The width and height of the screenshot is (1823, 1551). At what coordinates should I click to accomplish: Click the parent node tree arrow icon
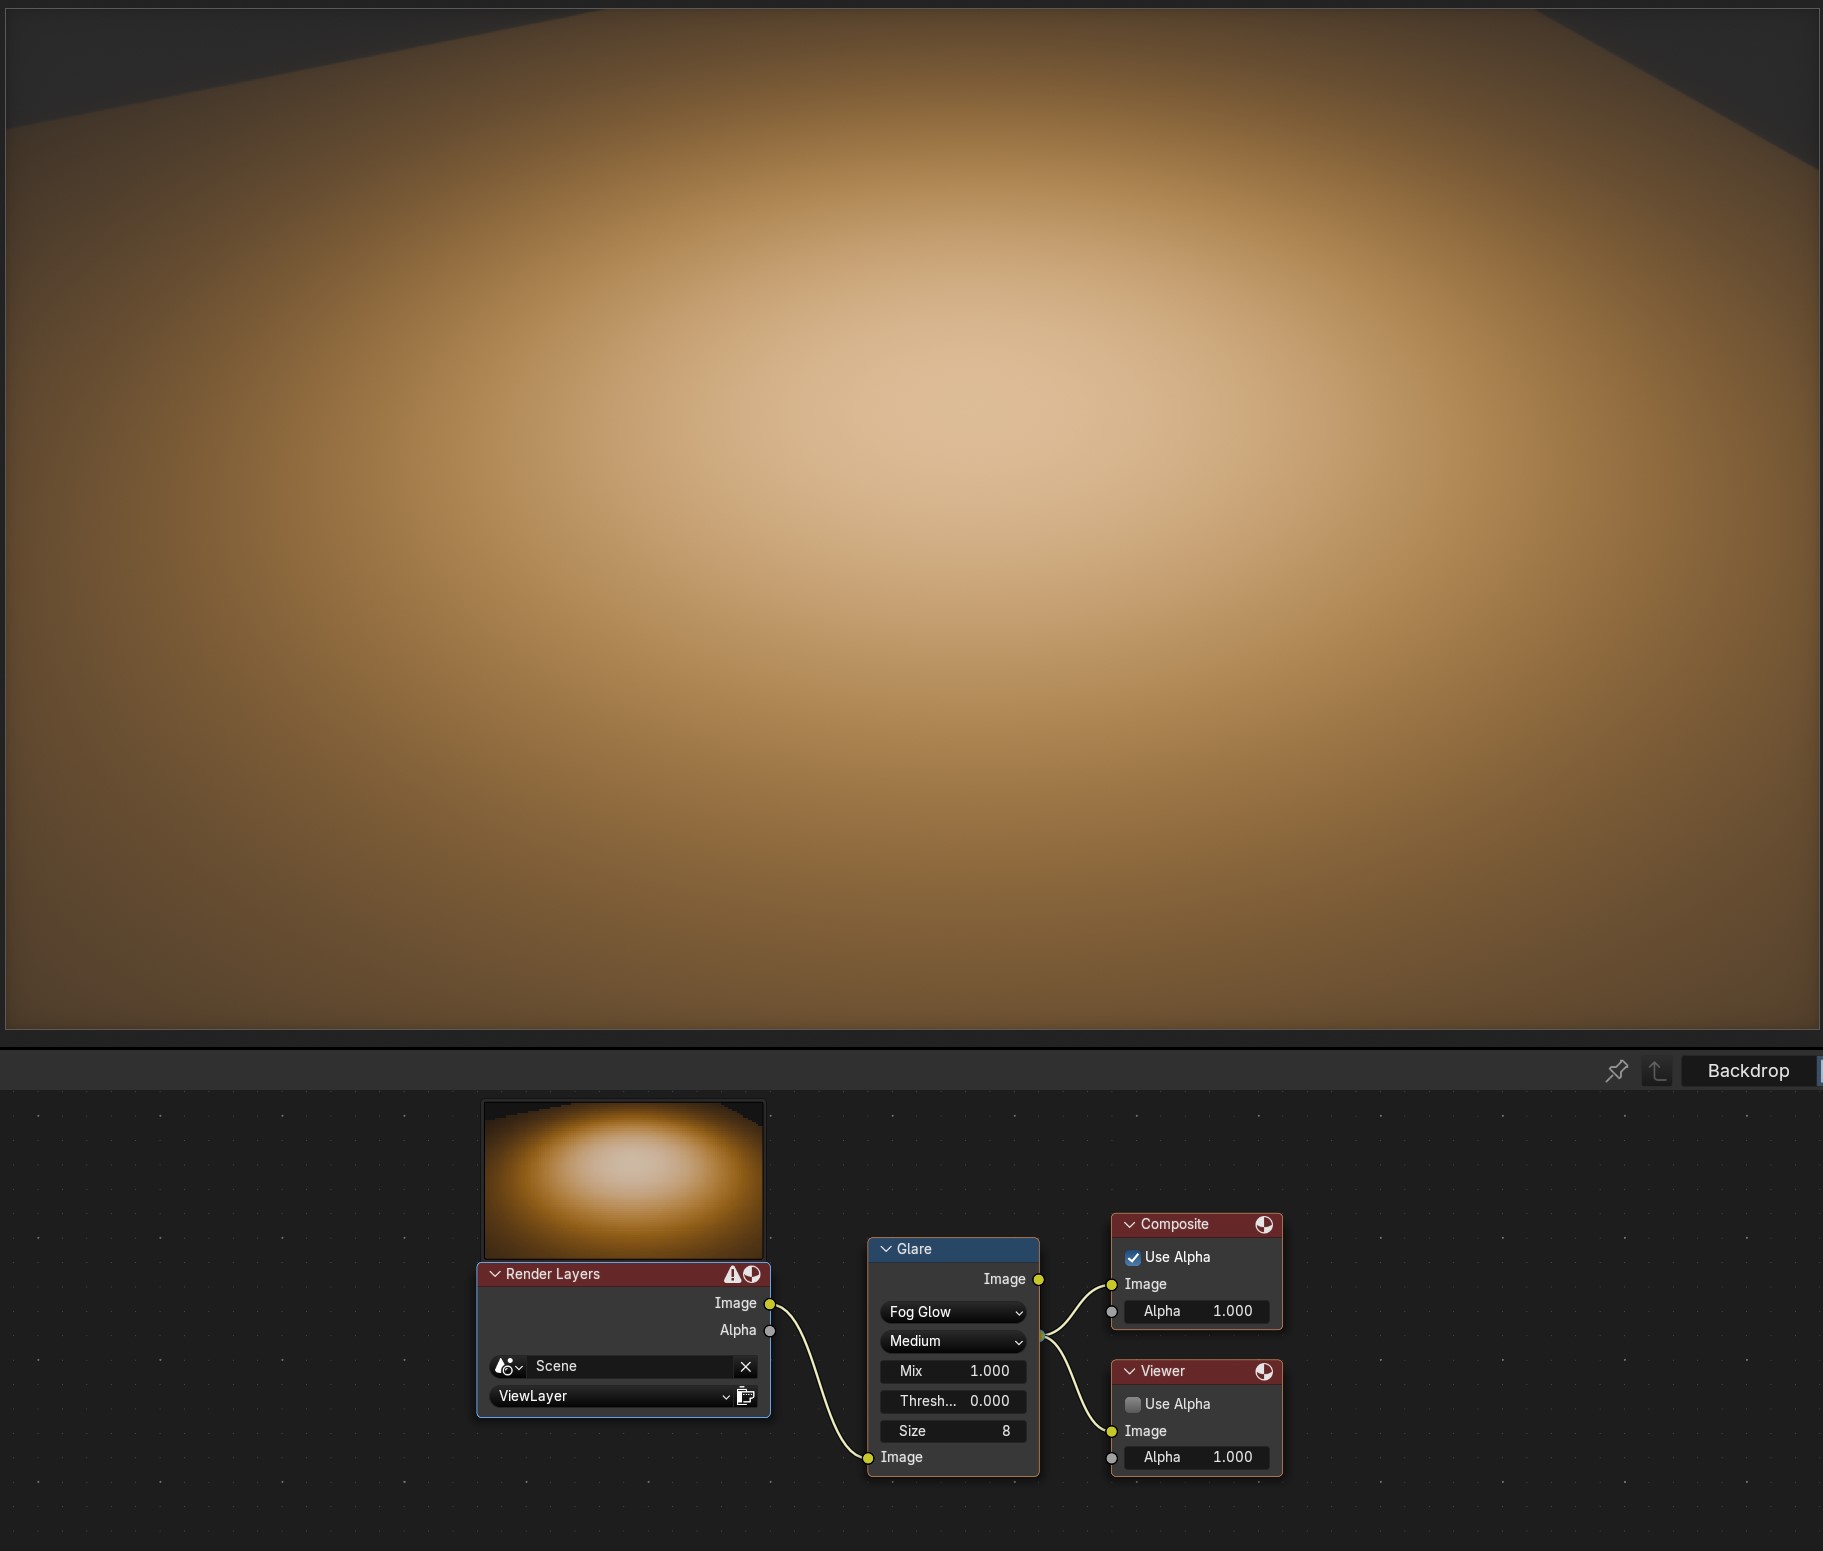point(1657,1071)
